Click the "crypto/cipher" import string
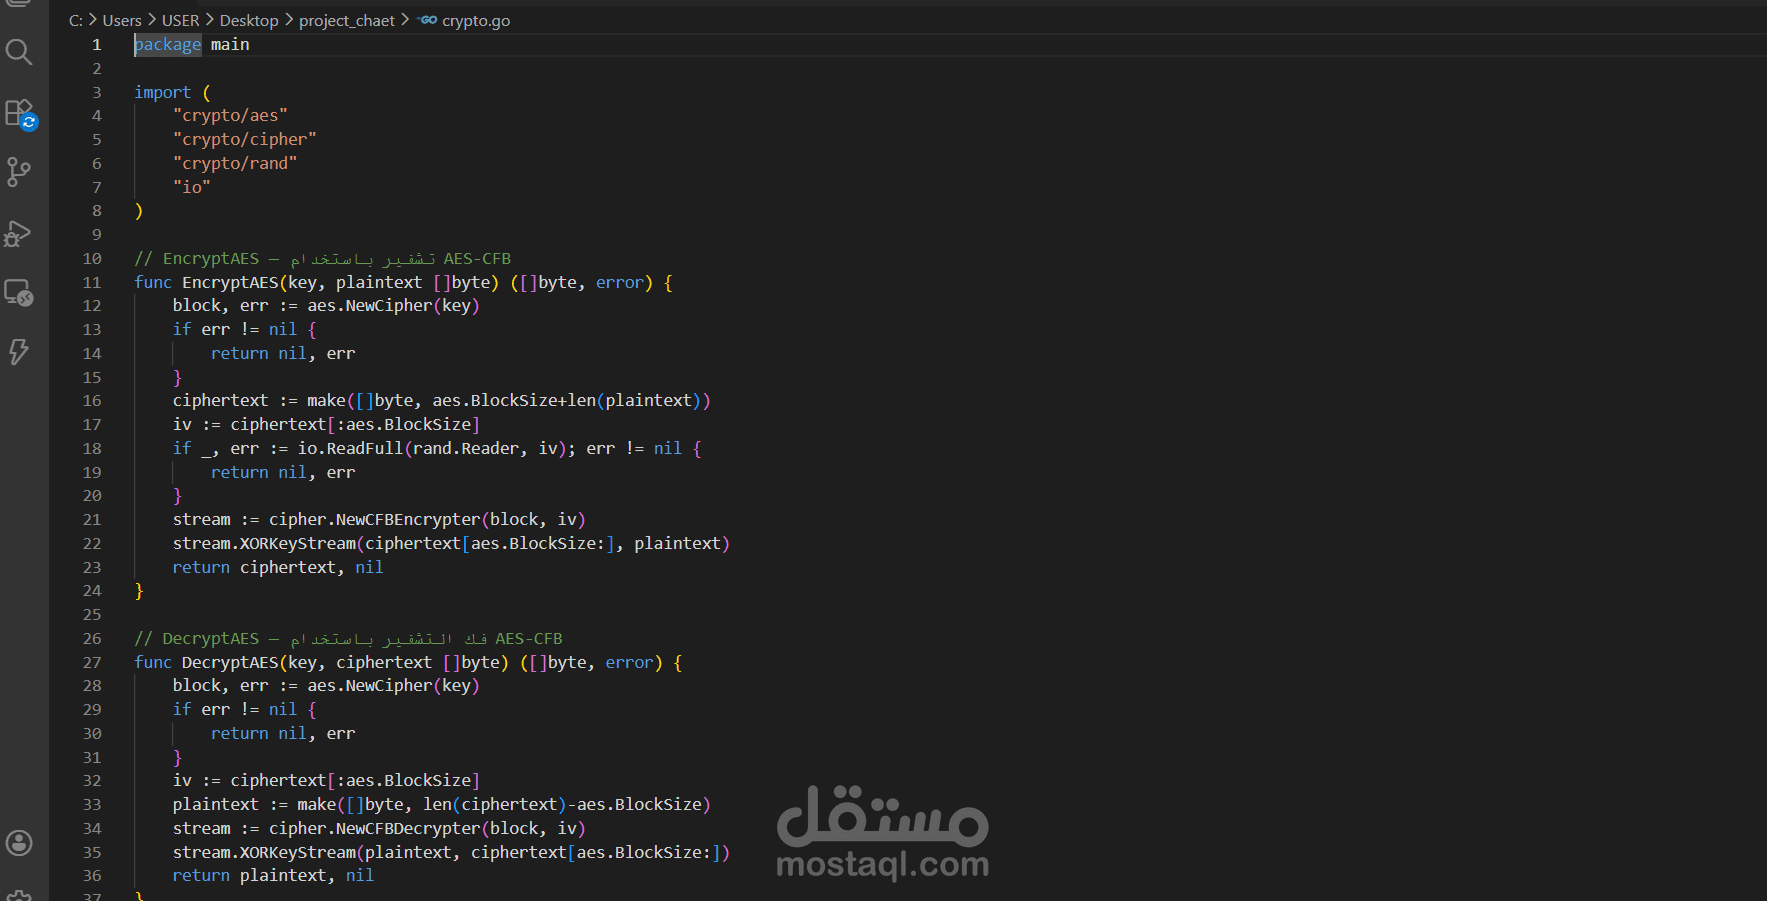The height and width of the screenshot is (901, 1767). (x=245, y=139)
